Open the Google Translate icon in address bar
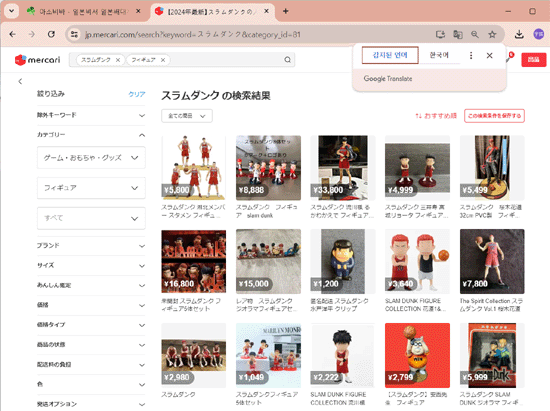Image resolution: width=550 pixels, height=411 pixels. (x=458, y=34)
